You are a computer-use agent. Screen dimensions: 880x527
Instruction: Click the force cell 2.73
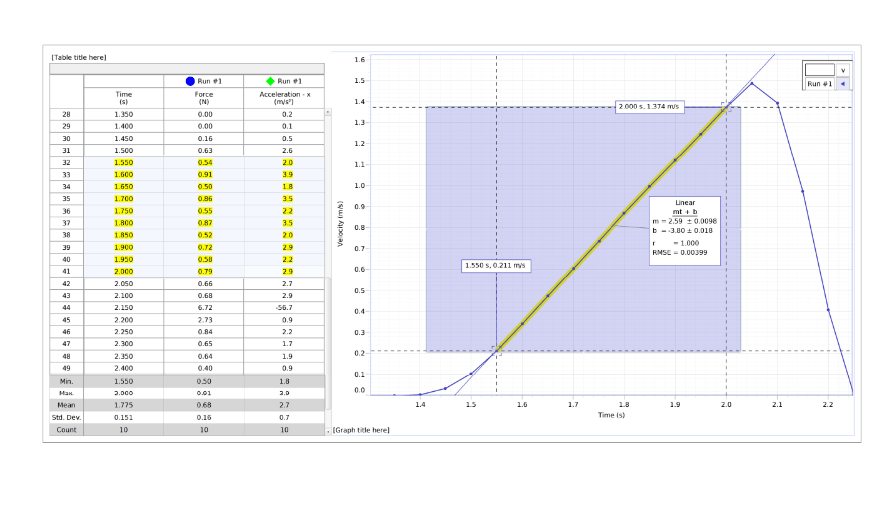[205, 320]
